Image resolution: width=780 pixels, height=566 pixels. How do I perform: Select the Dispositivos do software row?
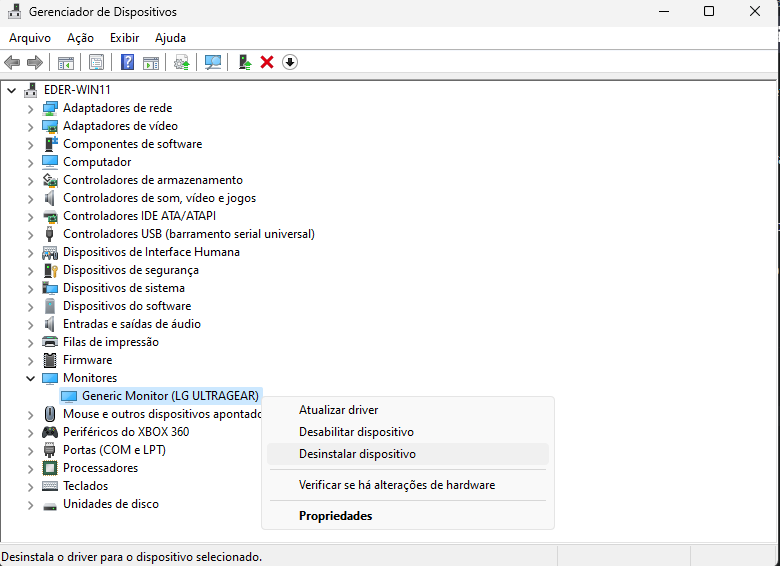(127, 306)
